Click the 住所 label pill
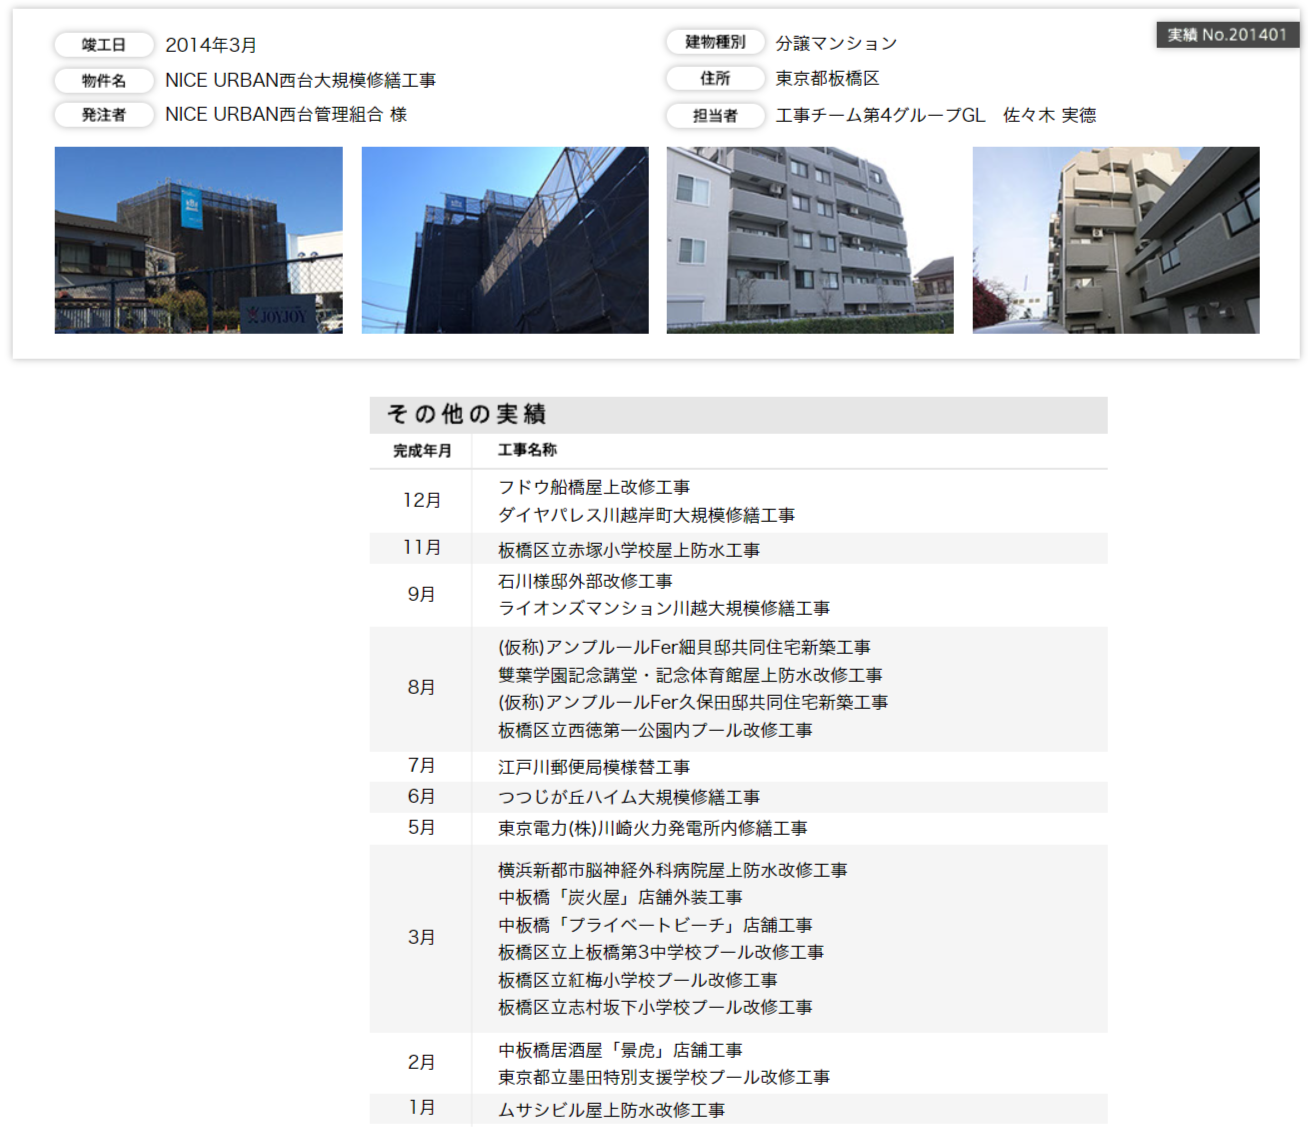The width and height of the screenshot is (1308, 1145). point(715,78)
